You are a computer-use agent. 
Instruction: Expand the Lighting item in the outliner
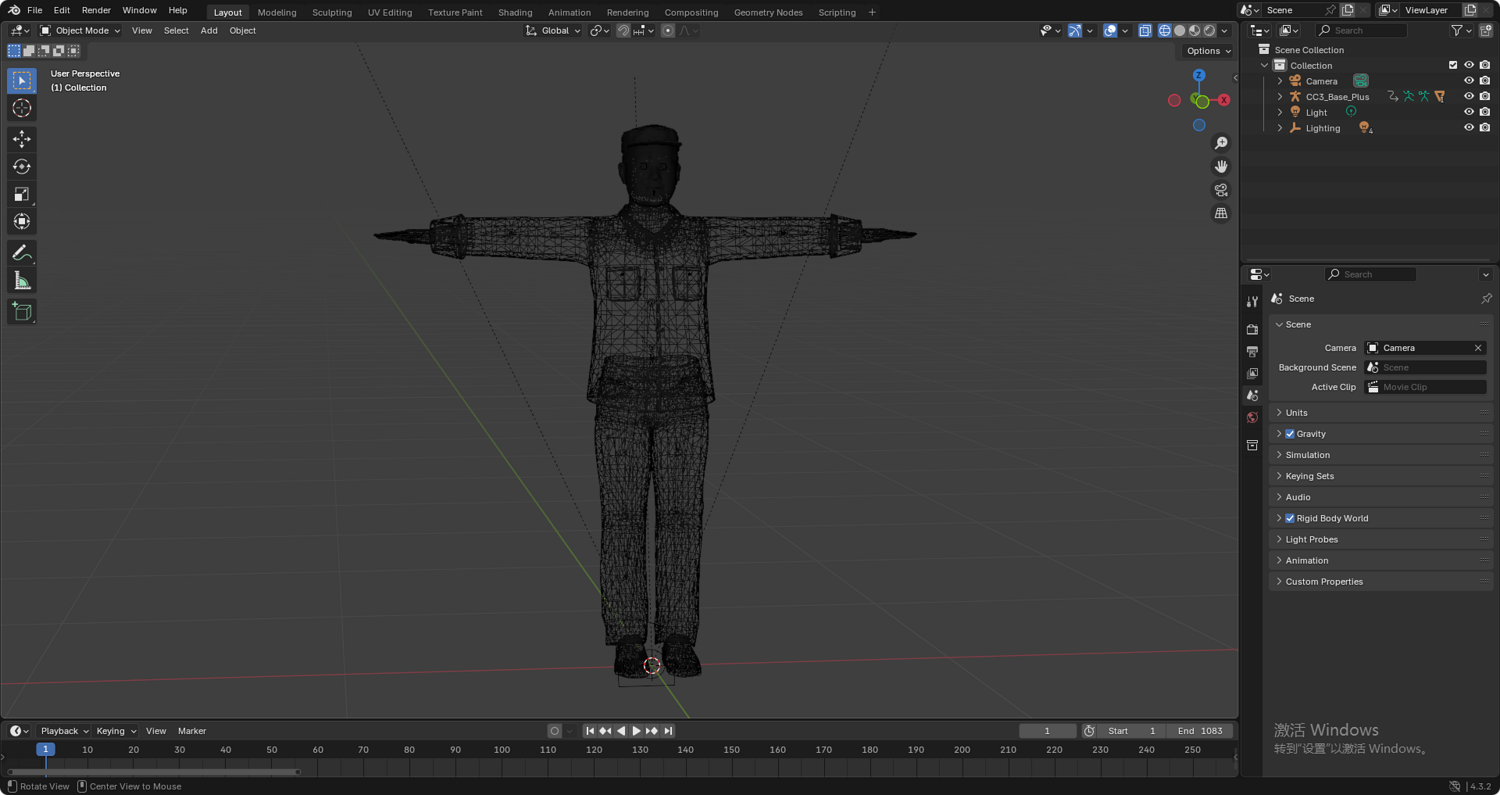[x=1280, y=128]
